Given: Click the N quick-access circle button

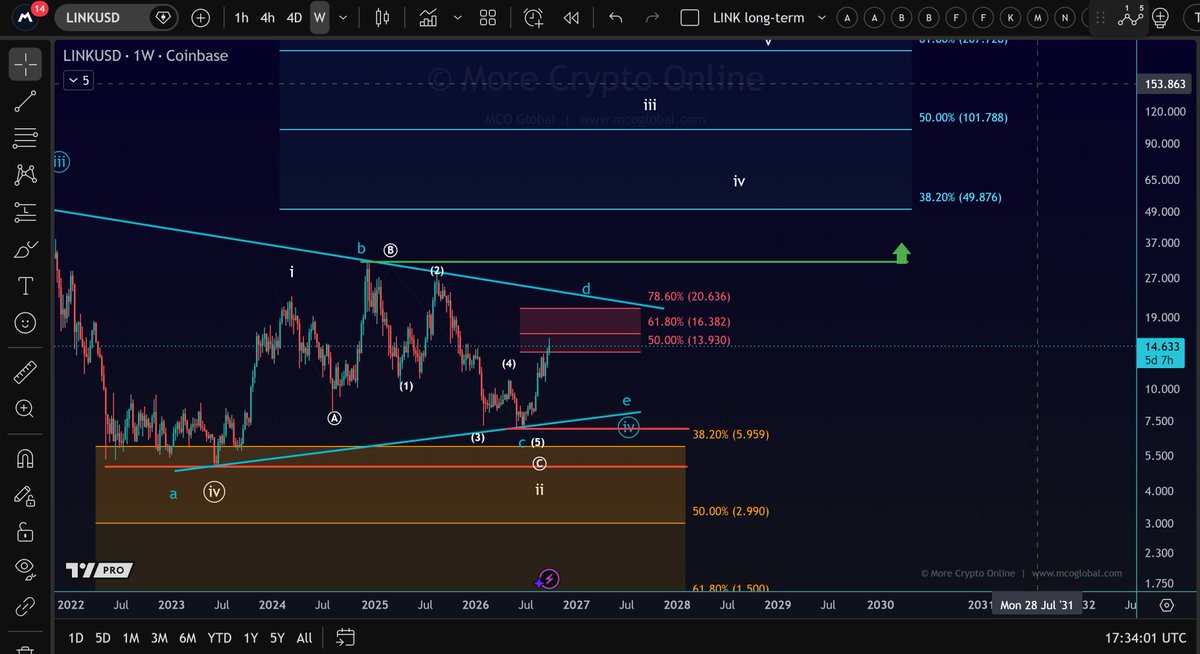Looking at the screenshot, I should click(x=1065, y=17).
